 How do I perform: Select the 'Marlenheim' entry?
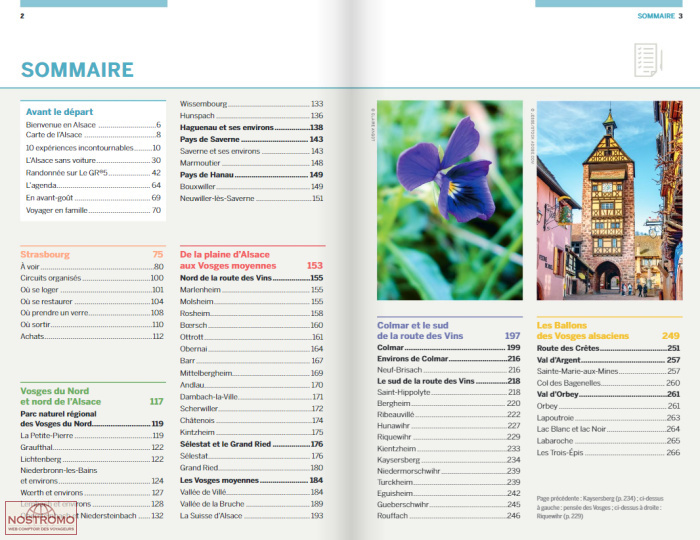pos(251,290)
